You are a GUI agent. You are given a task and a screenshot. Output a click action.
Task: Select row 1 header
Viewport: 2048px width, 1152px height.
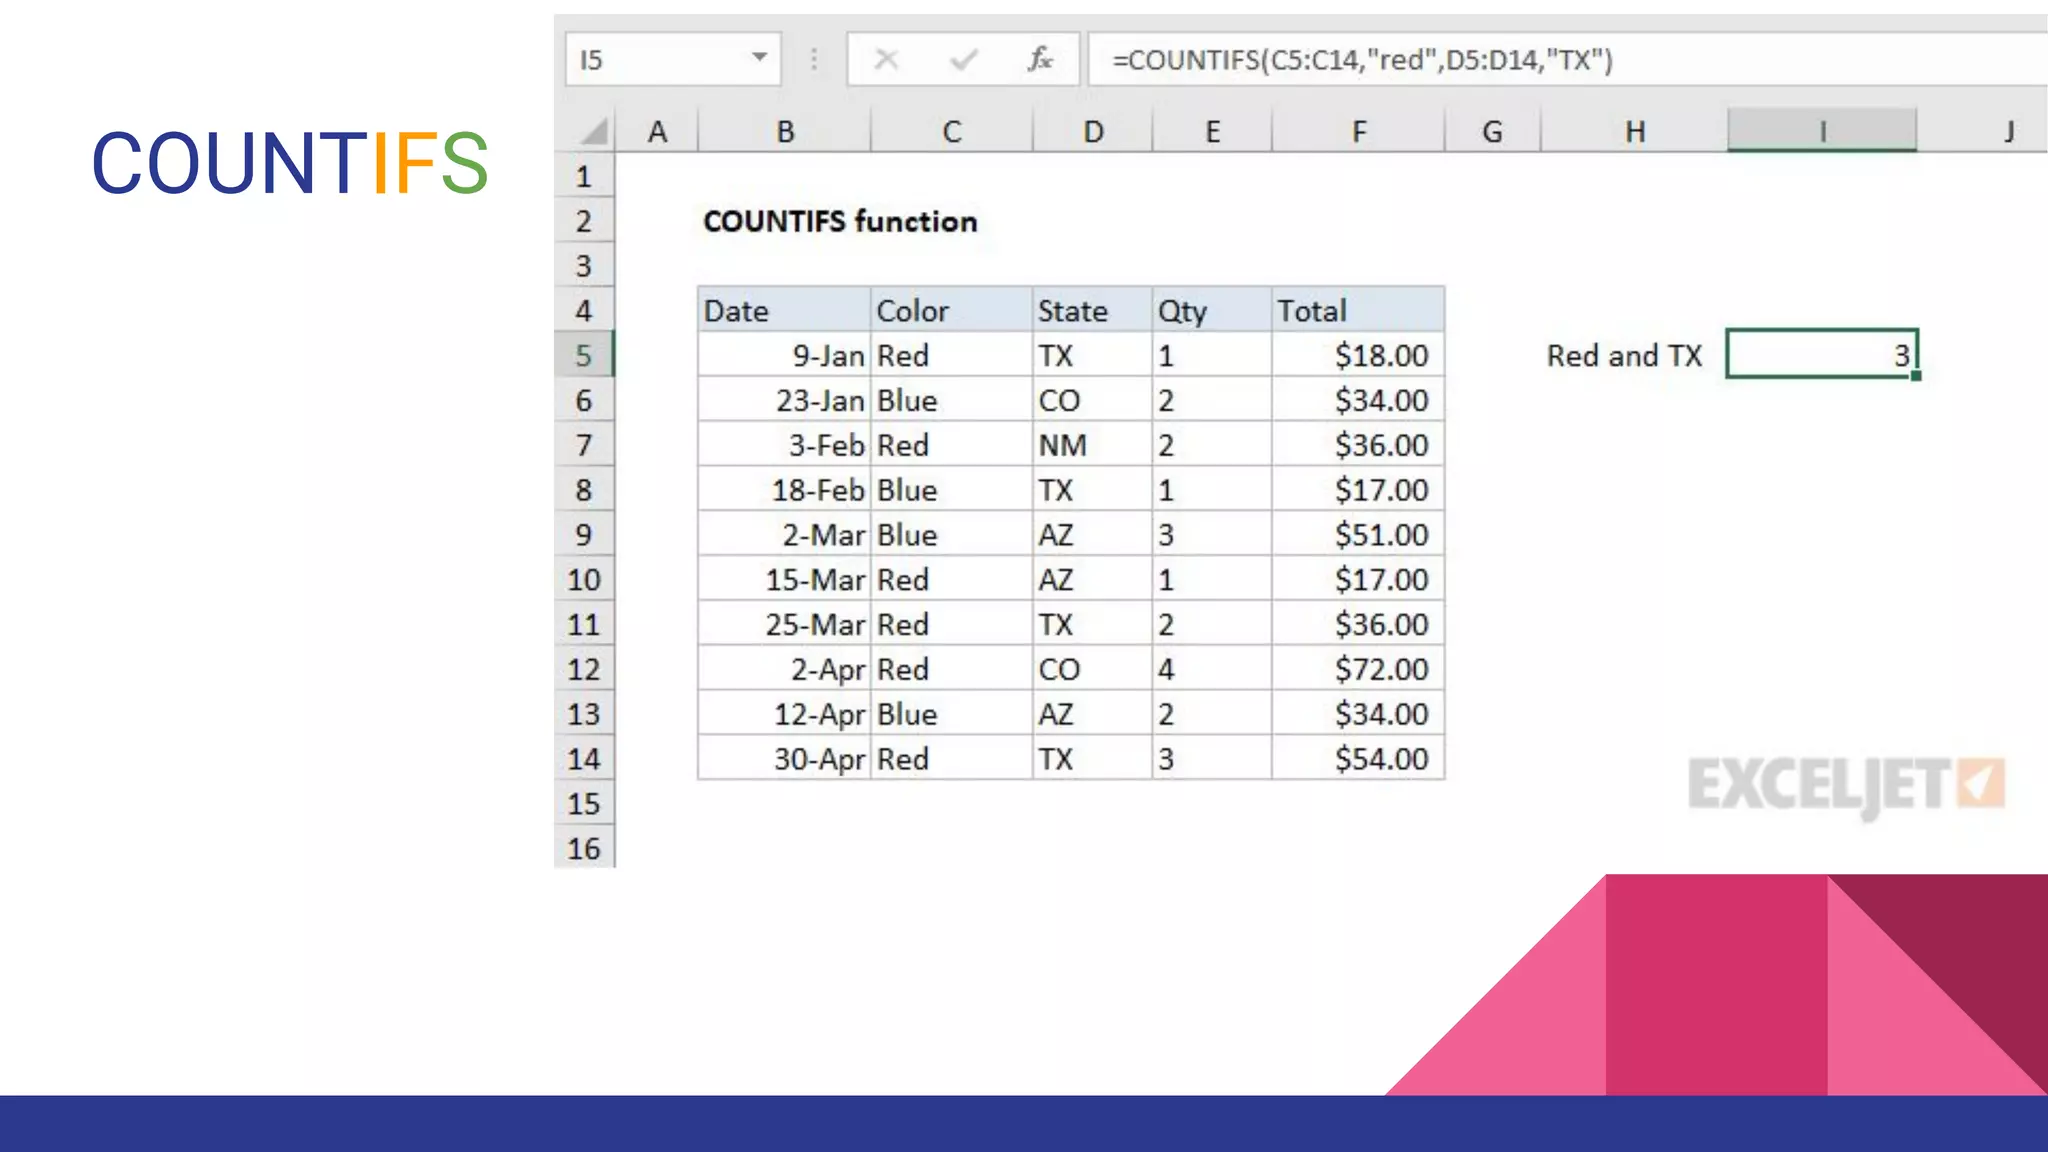click(584, 176)
